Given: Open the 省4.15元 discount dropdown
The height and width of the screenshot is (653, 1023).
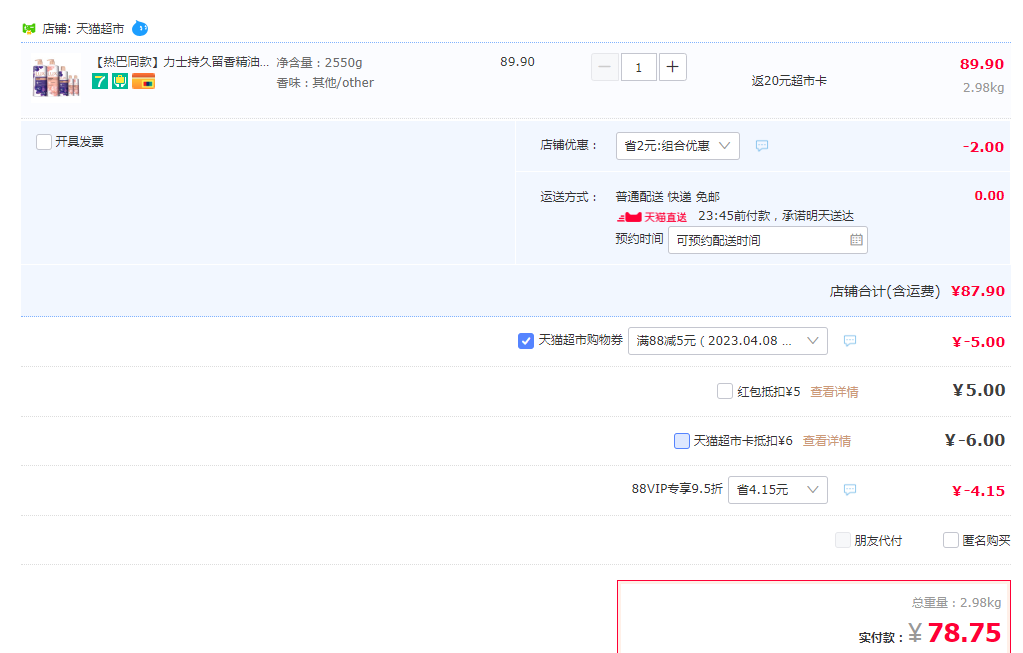Looking at the screenshot, I should [x=778, y=490].
